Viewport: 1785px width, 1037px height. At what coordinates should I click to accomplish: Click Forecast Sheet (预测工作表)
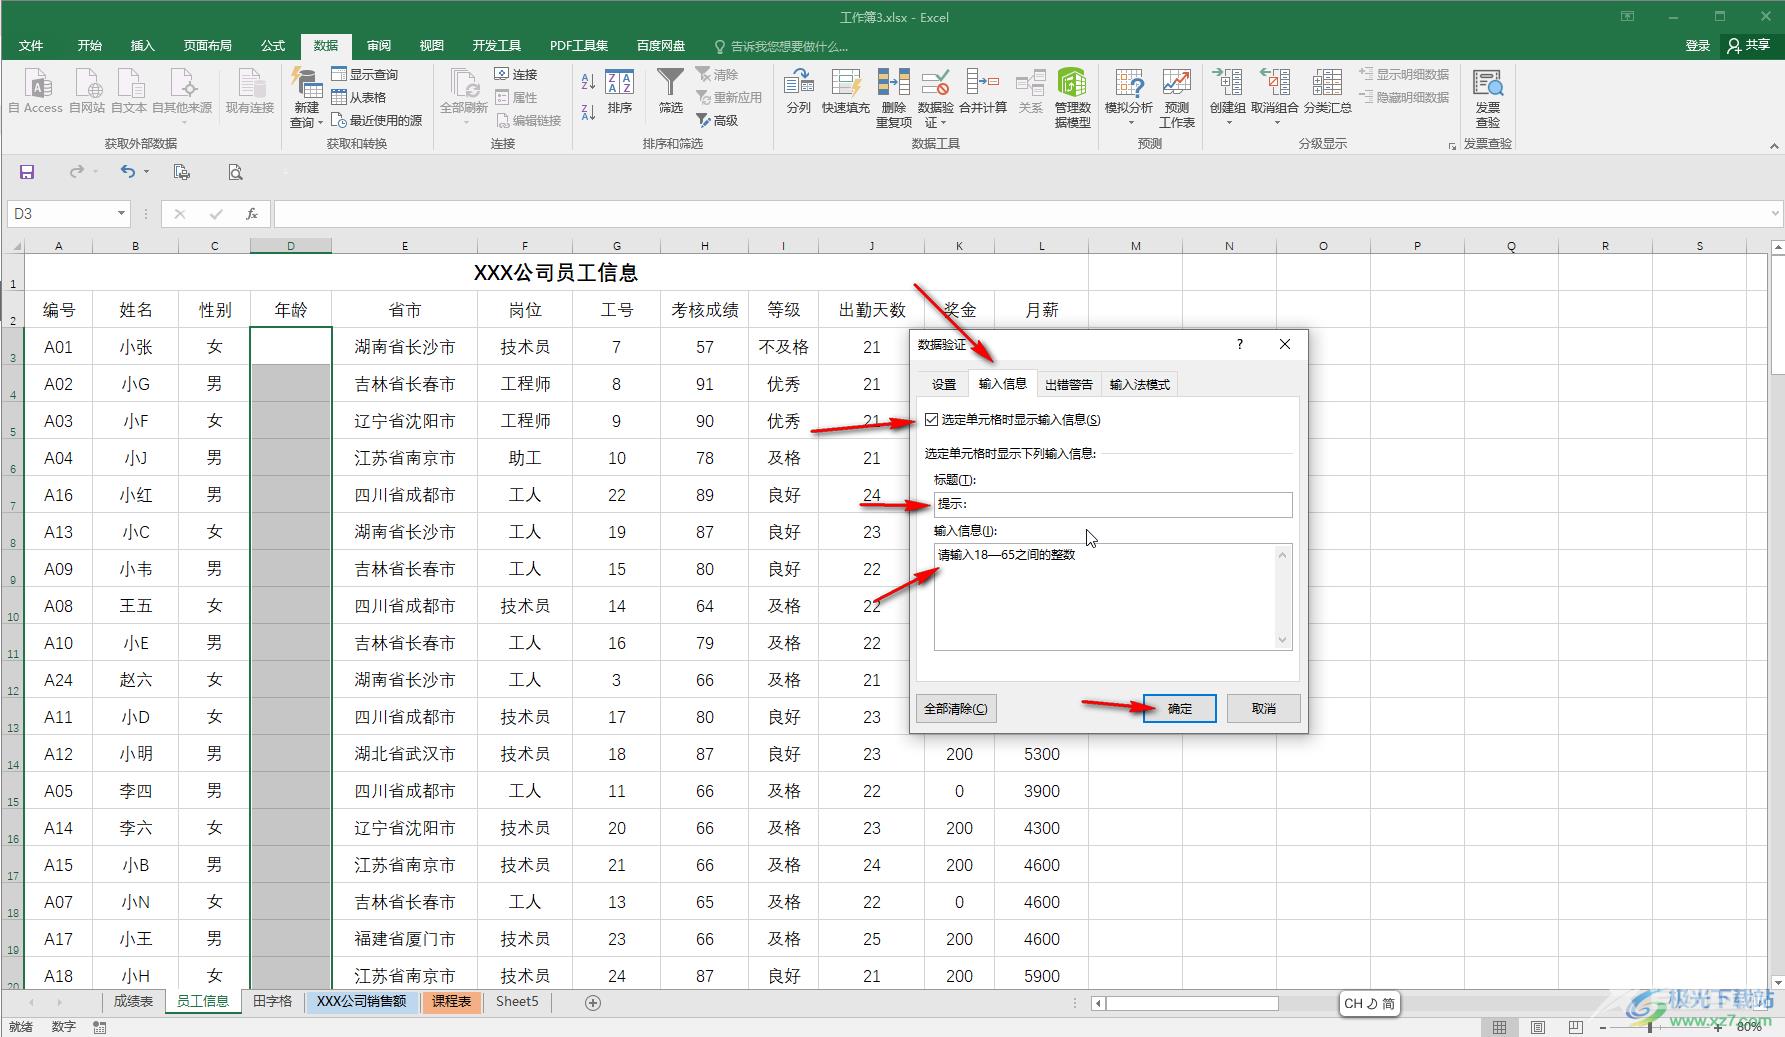click(1177, 98)
